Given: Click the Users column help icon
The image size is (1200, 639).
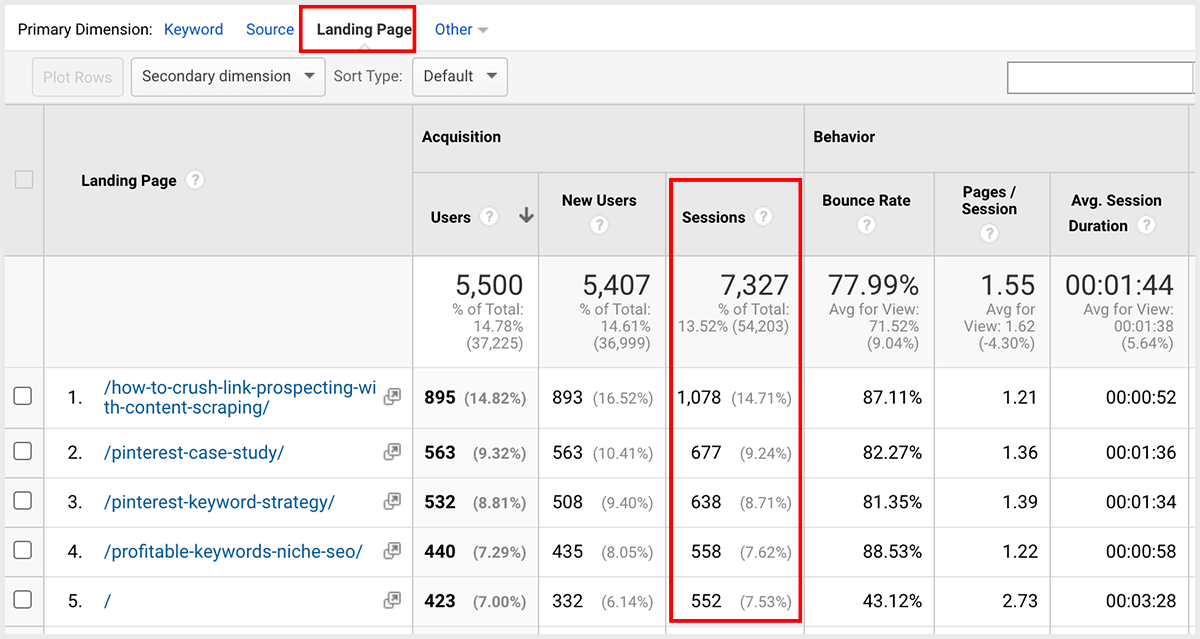Looking at the screenshot, I should [x=489, y=217].
